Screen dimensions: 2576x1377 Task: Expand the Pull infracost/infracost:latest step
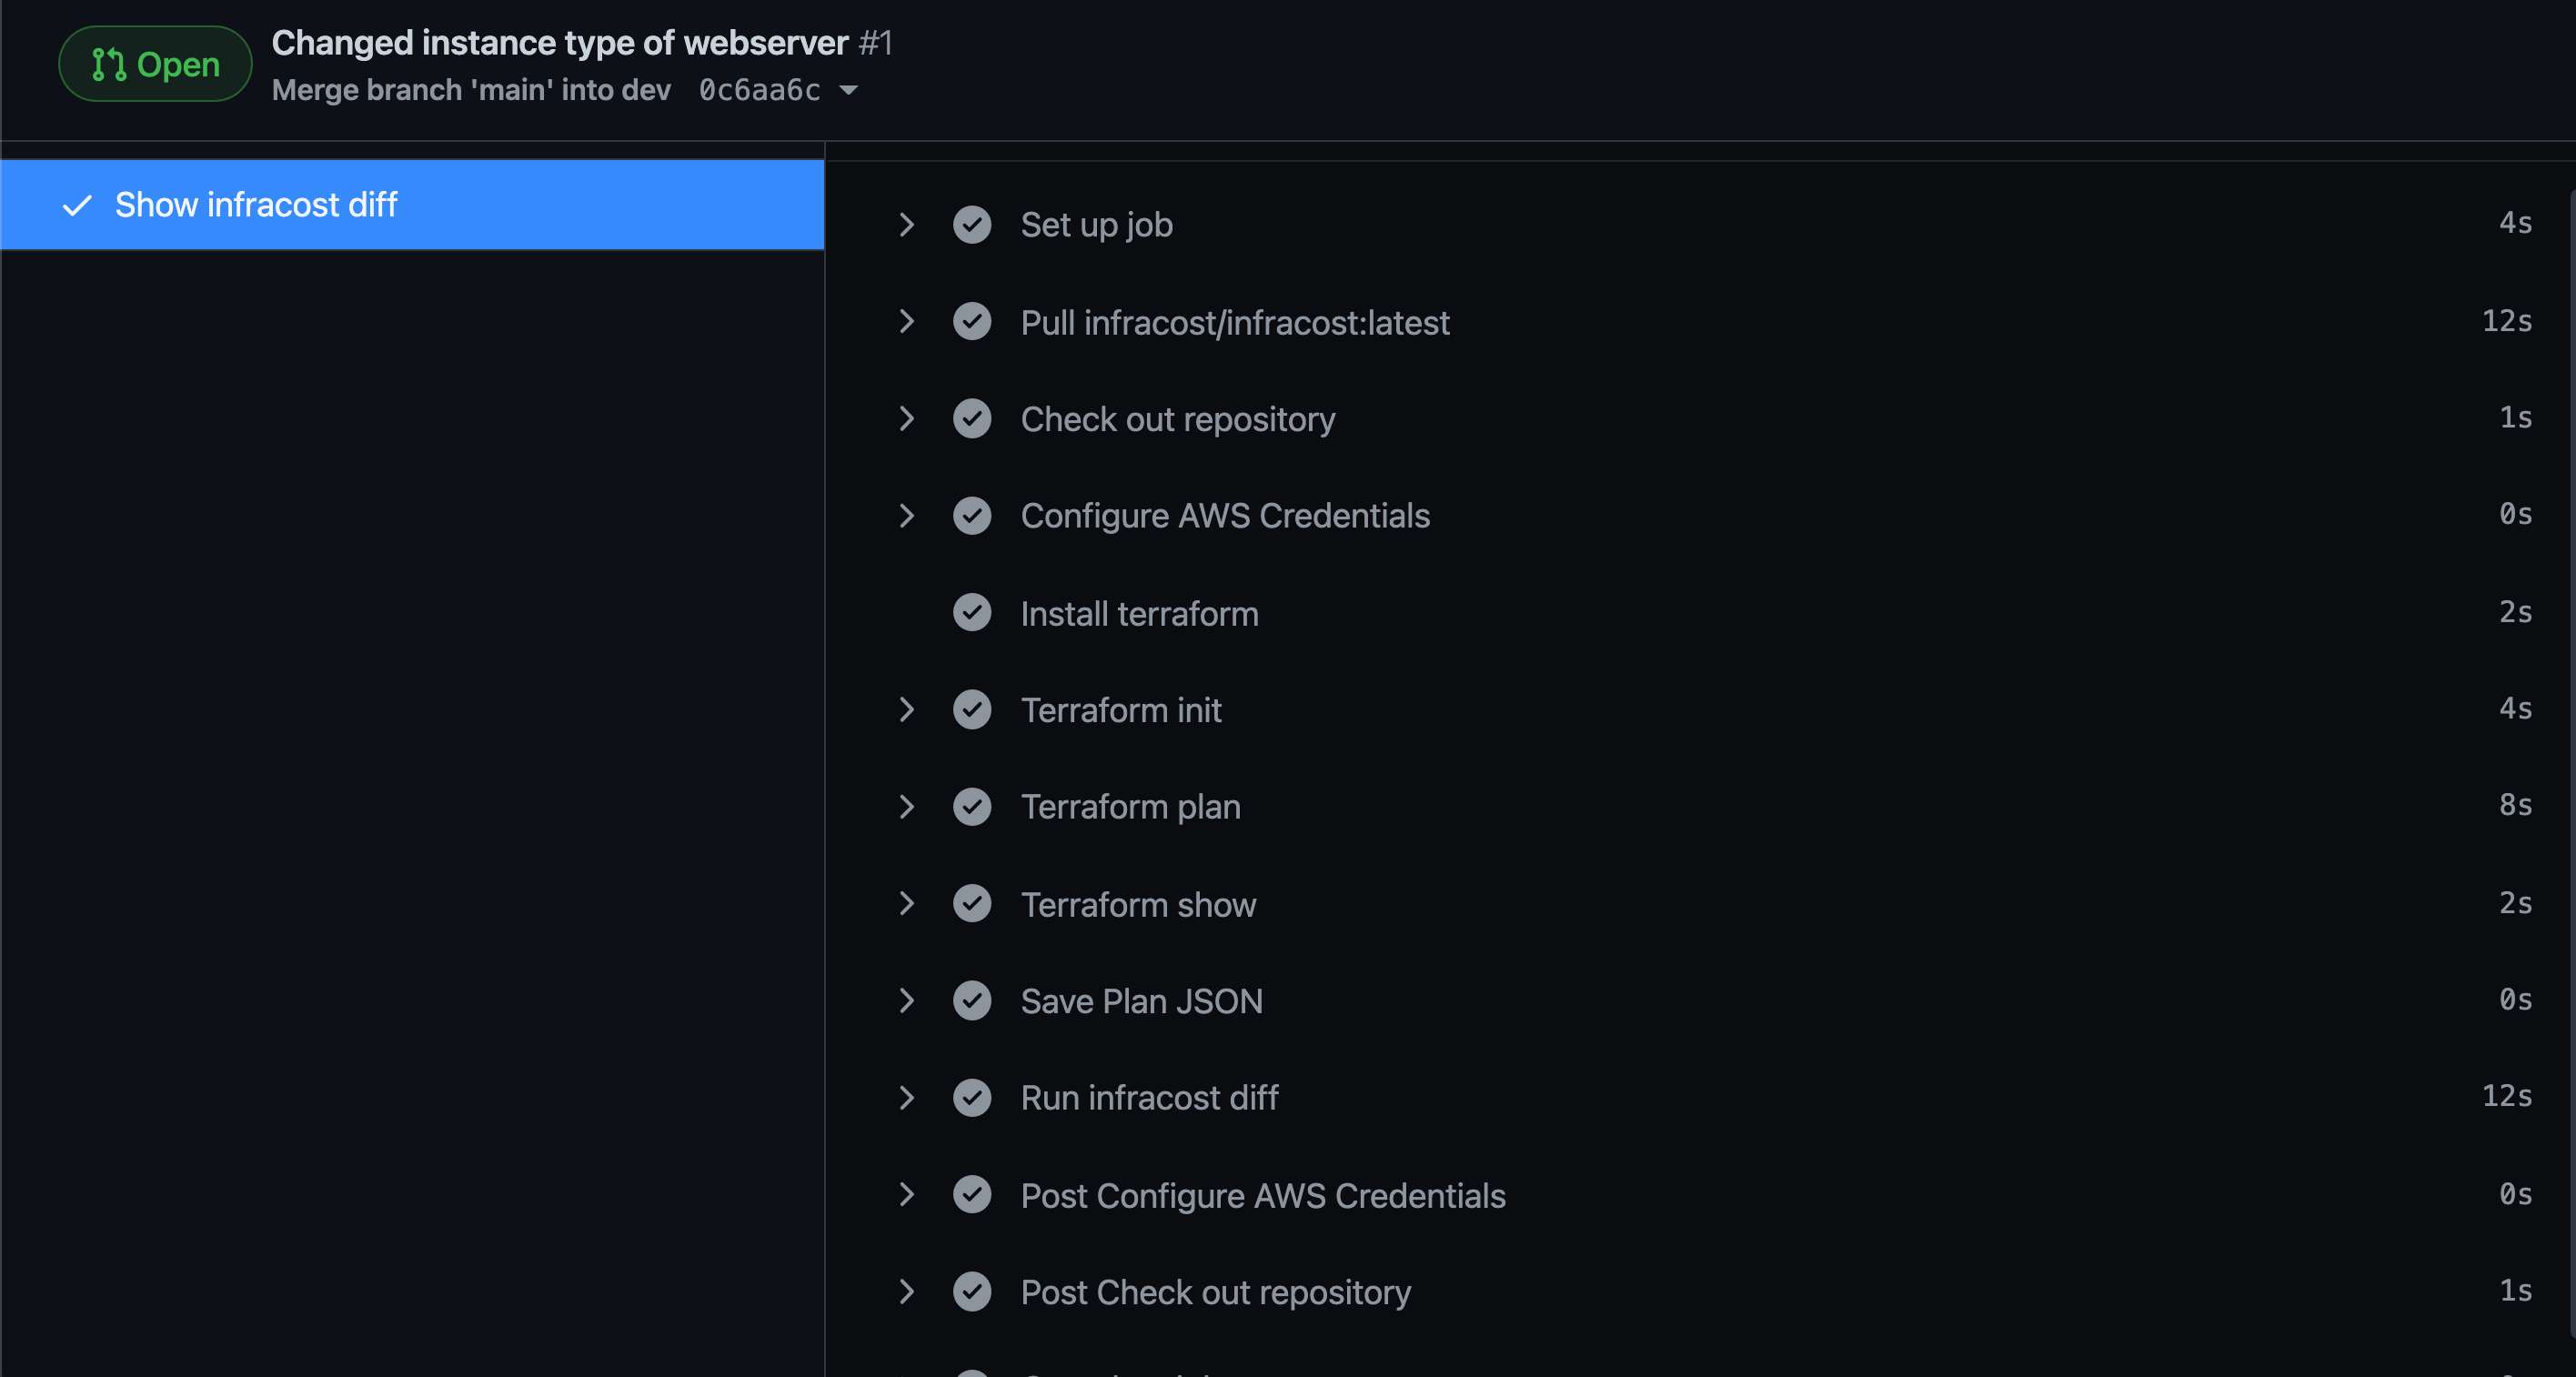click(x=906, y=321)
